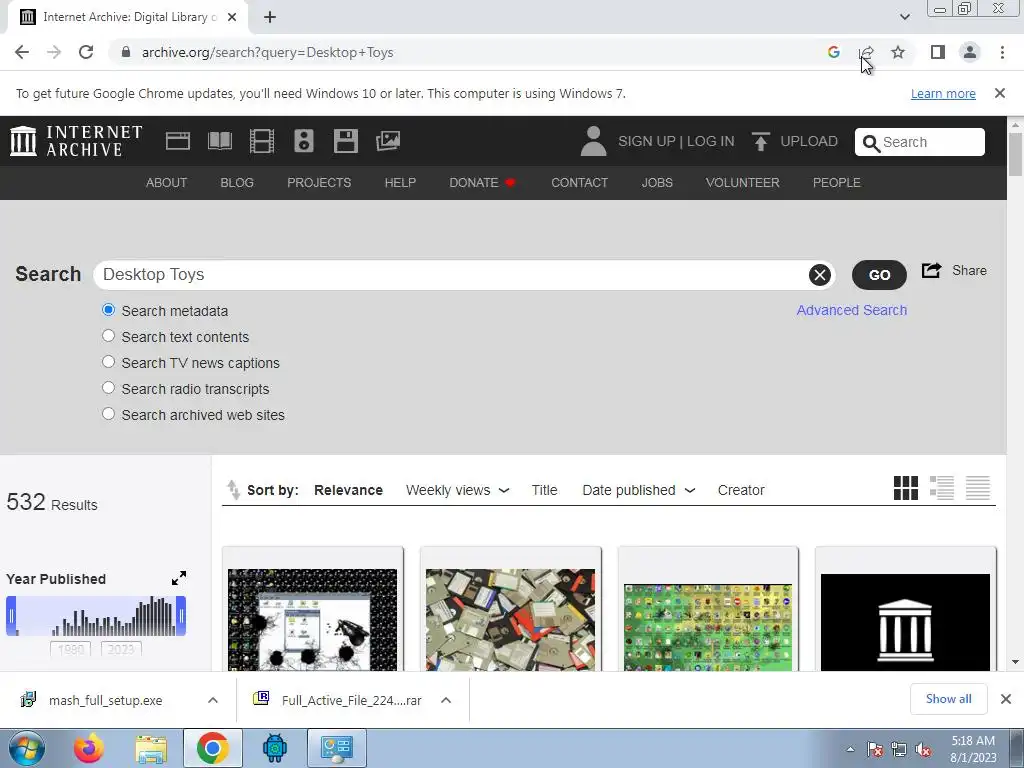
Task: Go back to previous page
Action: point(22,52)
